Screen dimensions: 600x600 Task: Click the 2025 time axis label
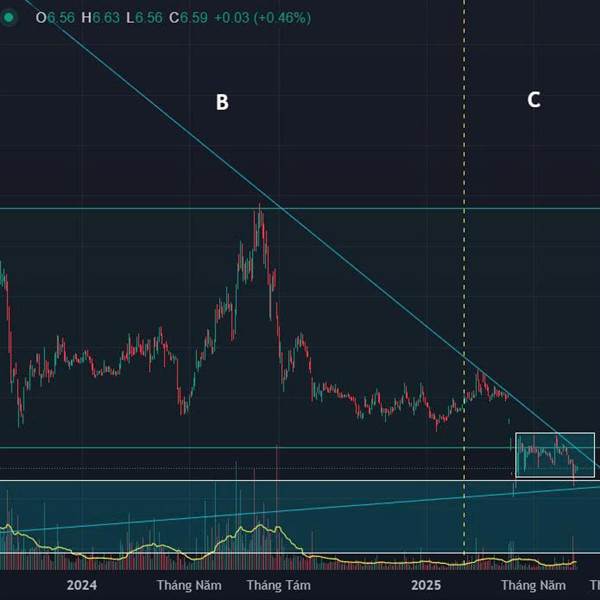point(426,585)
